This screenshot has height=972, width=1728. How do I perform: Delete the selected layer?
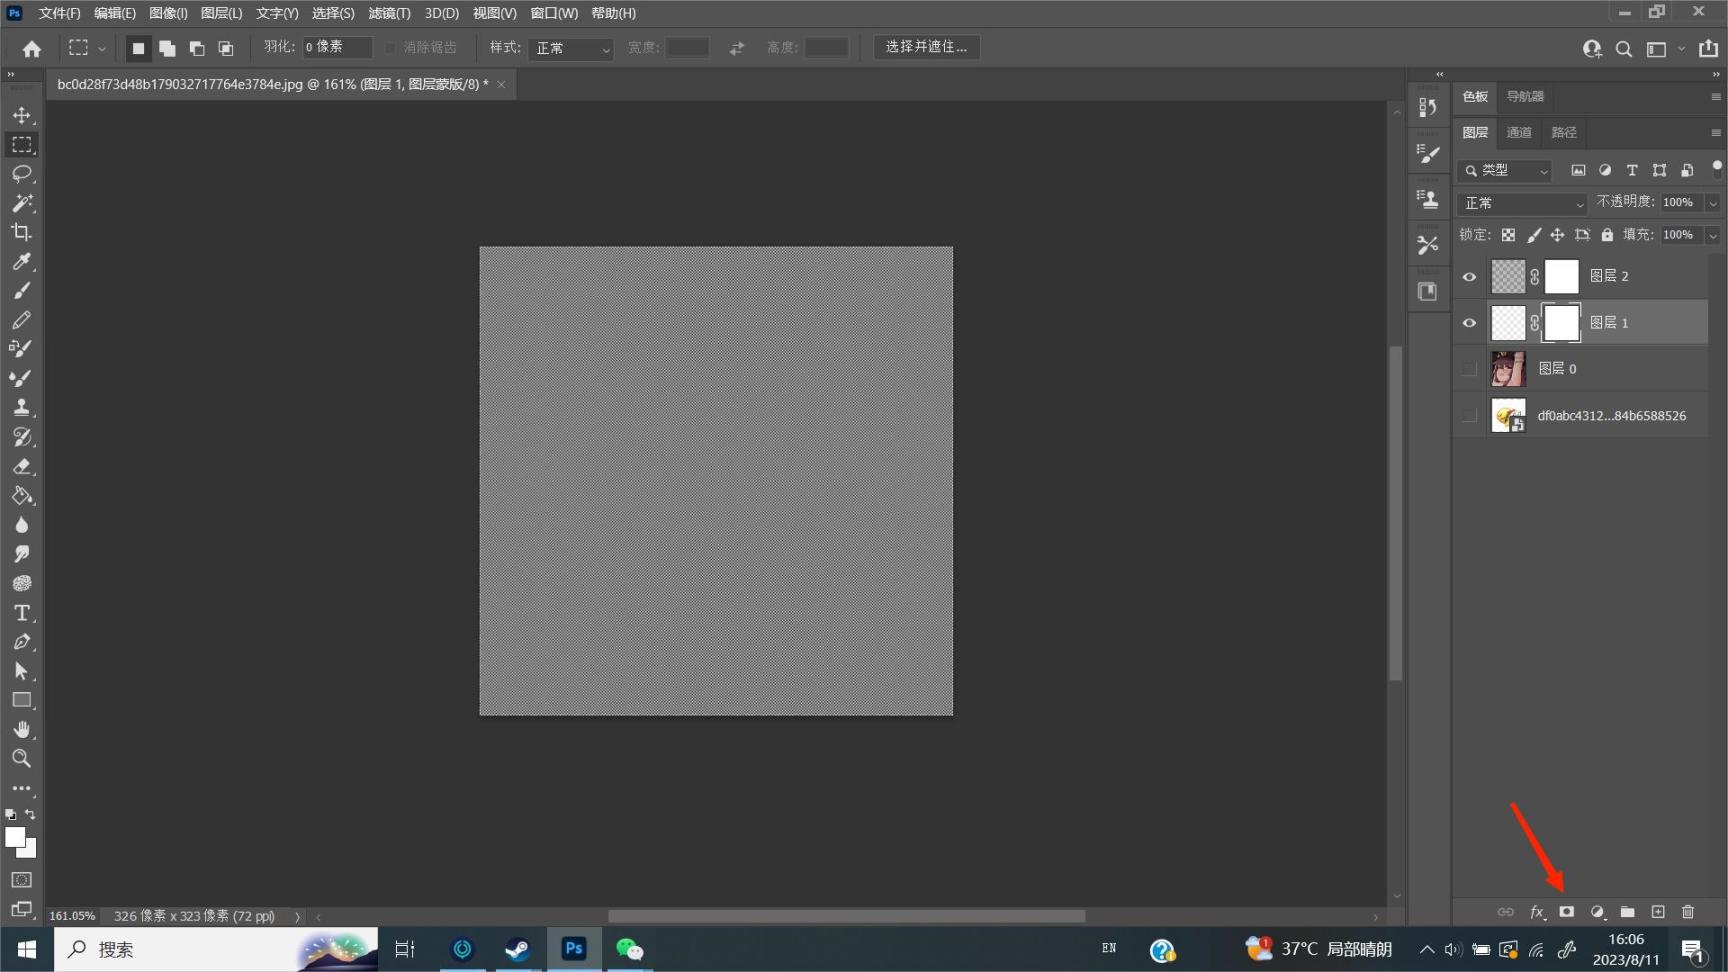(x=1688, y=912)
